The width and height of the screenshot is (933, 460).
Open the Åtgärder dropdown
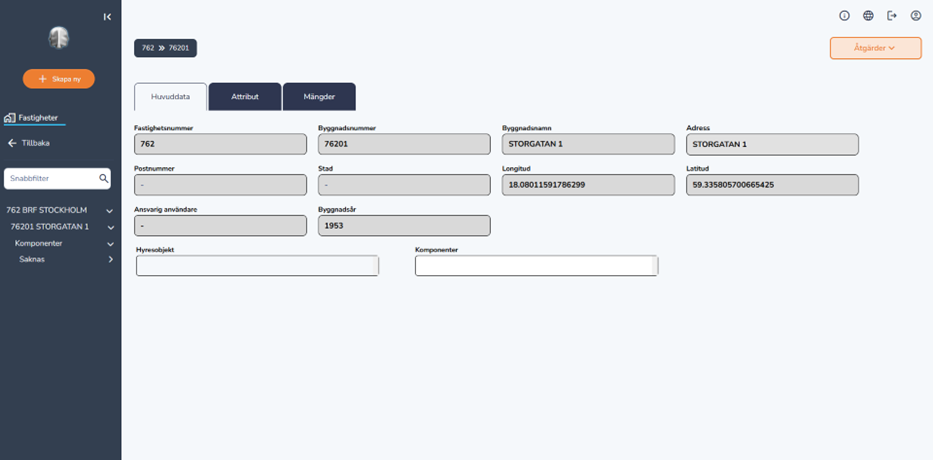pyautogui.click(x=875, y=48)
